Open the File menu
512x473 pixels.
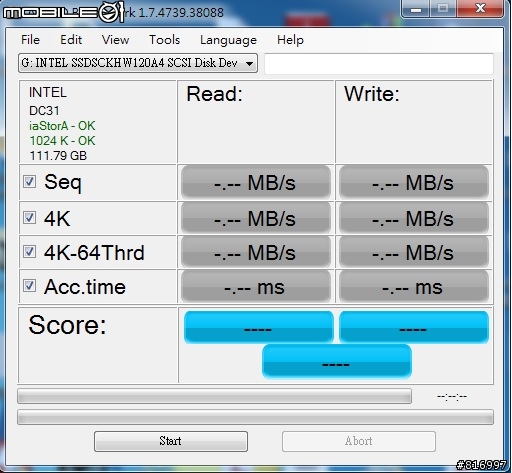[30, 40]
